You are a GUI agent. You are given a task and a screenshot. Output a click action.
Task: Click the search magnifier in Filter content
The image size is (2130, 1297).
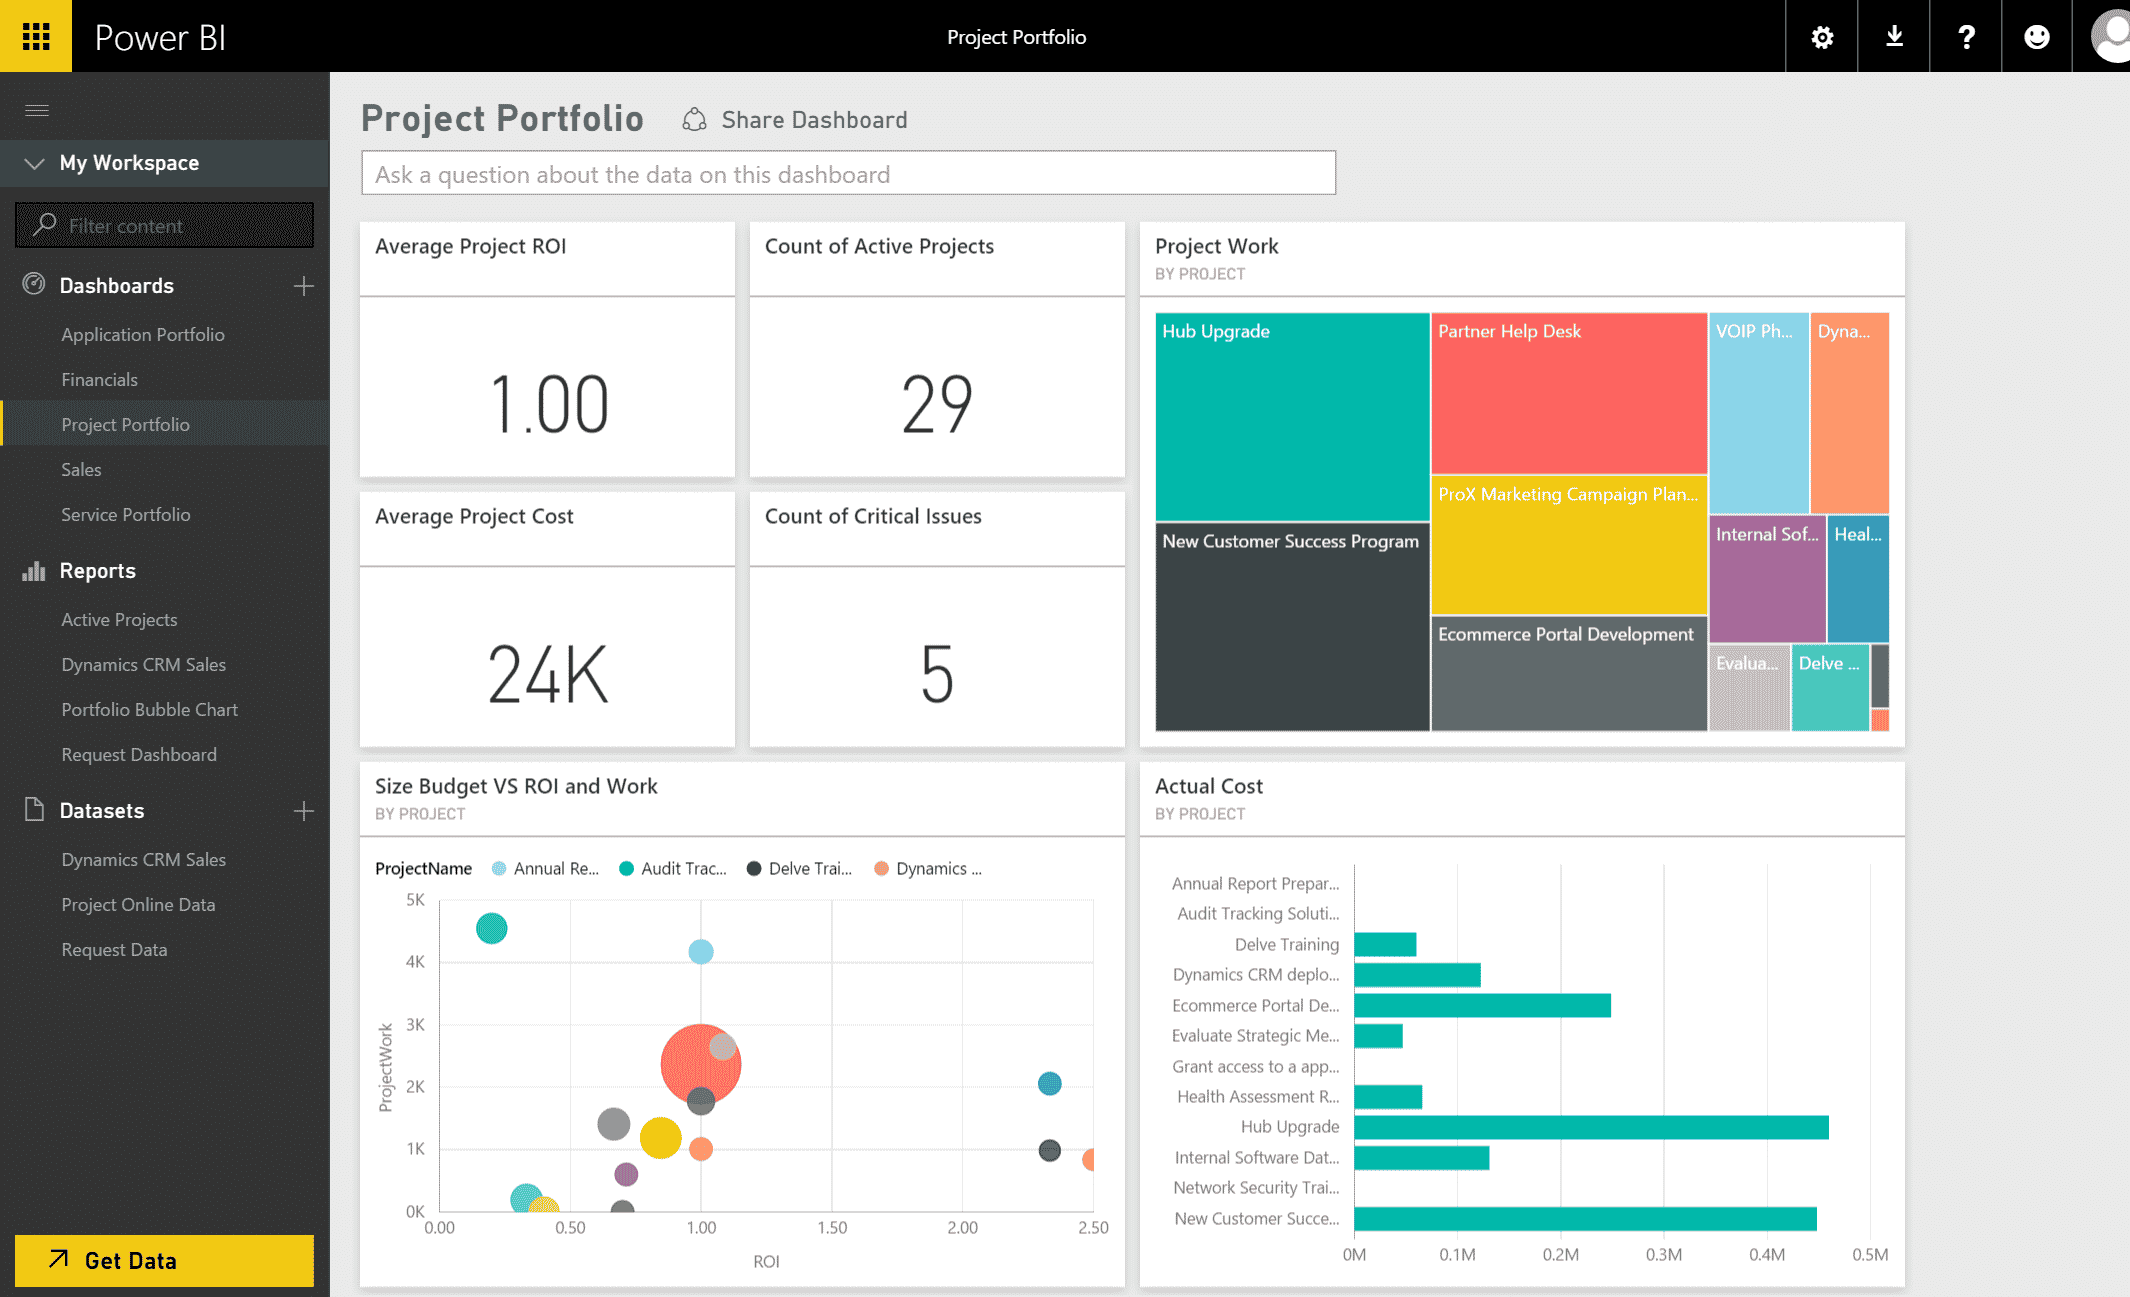click(44, 225)
